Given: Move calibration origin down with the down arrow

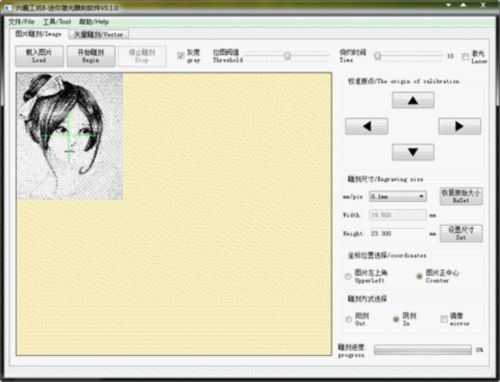Looking at the screenshot, I should (x=413, y=152).
